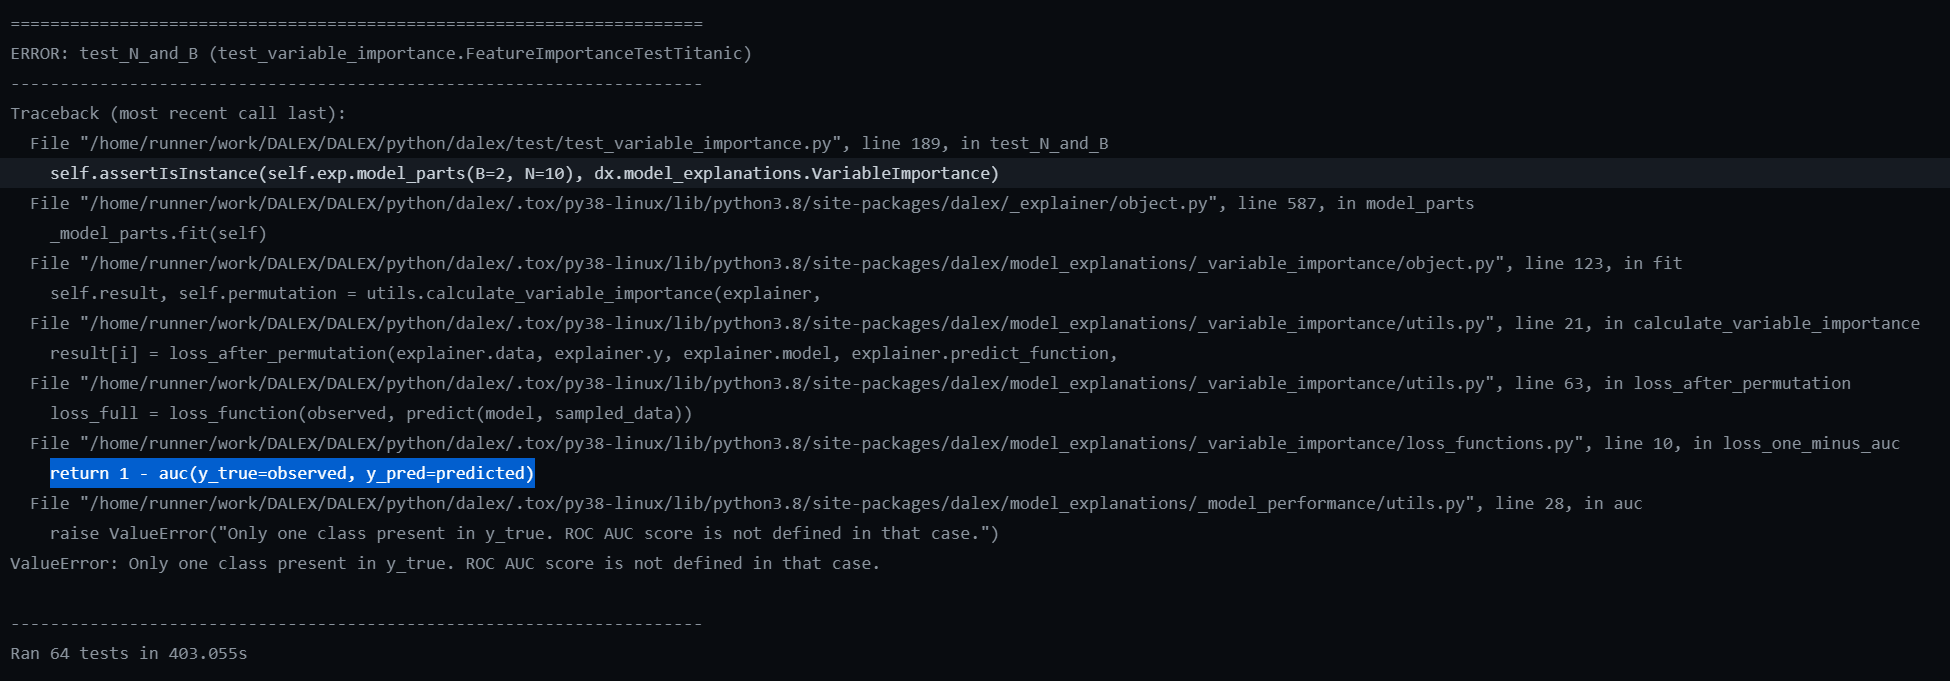Viewport: 1950px width, 681px height.
Task: Click 'self.result, self.permutation = utils.calculate_variable_importance' line
Action: coord(435,293)
